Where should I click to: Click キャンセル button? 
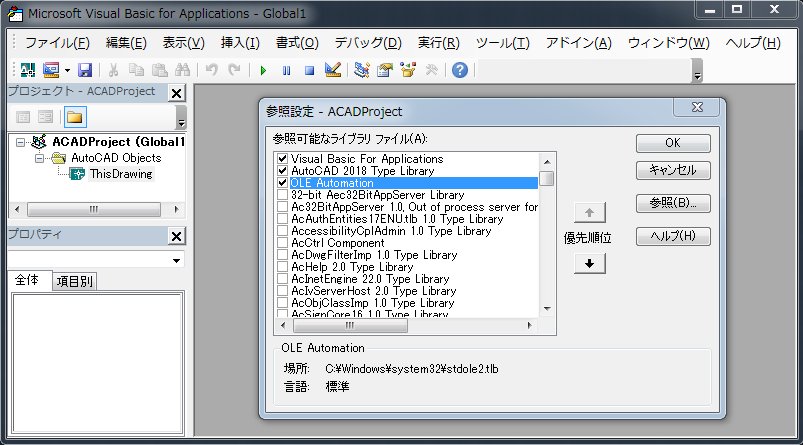673,170
